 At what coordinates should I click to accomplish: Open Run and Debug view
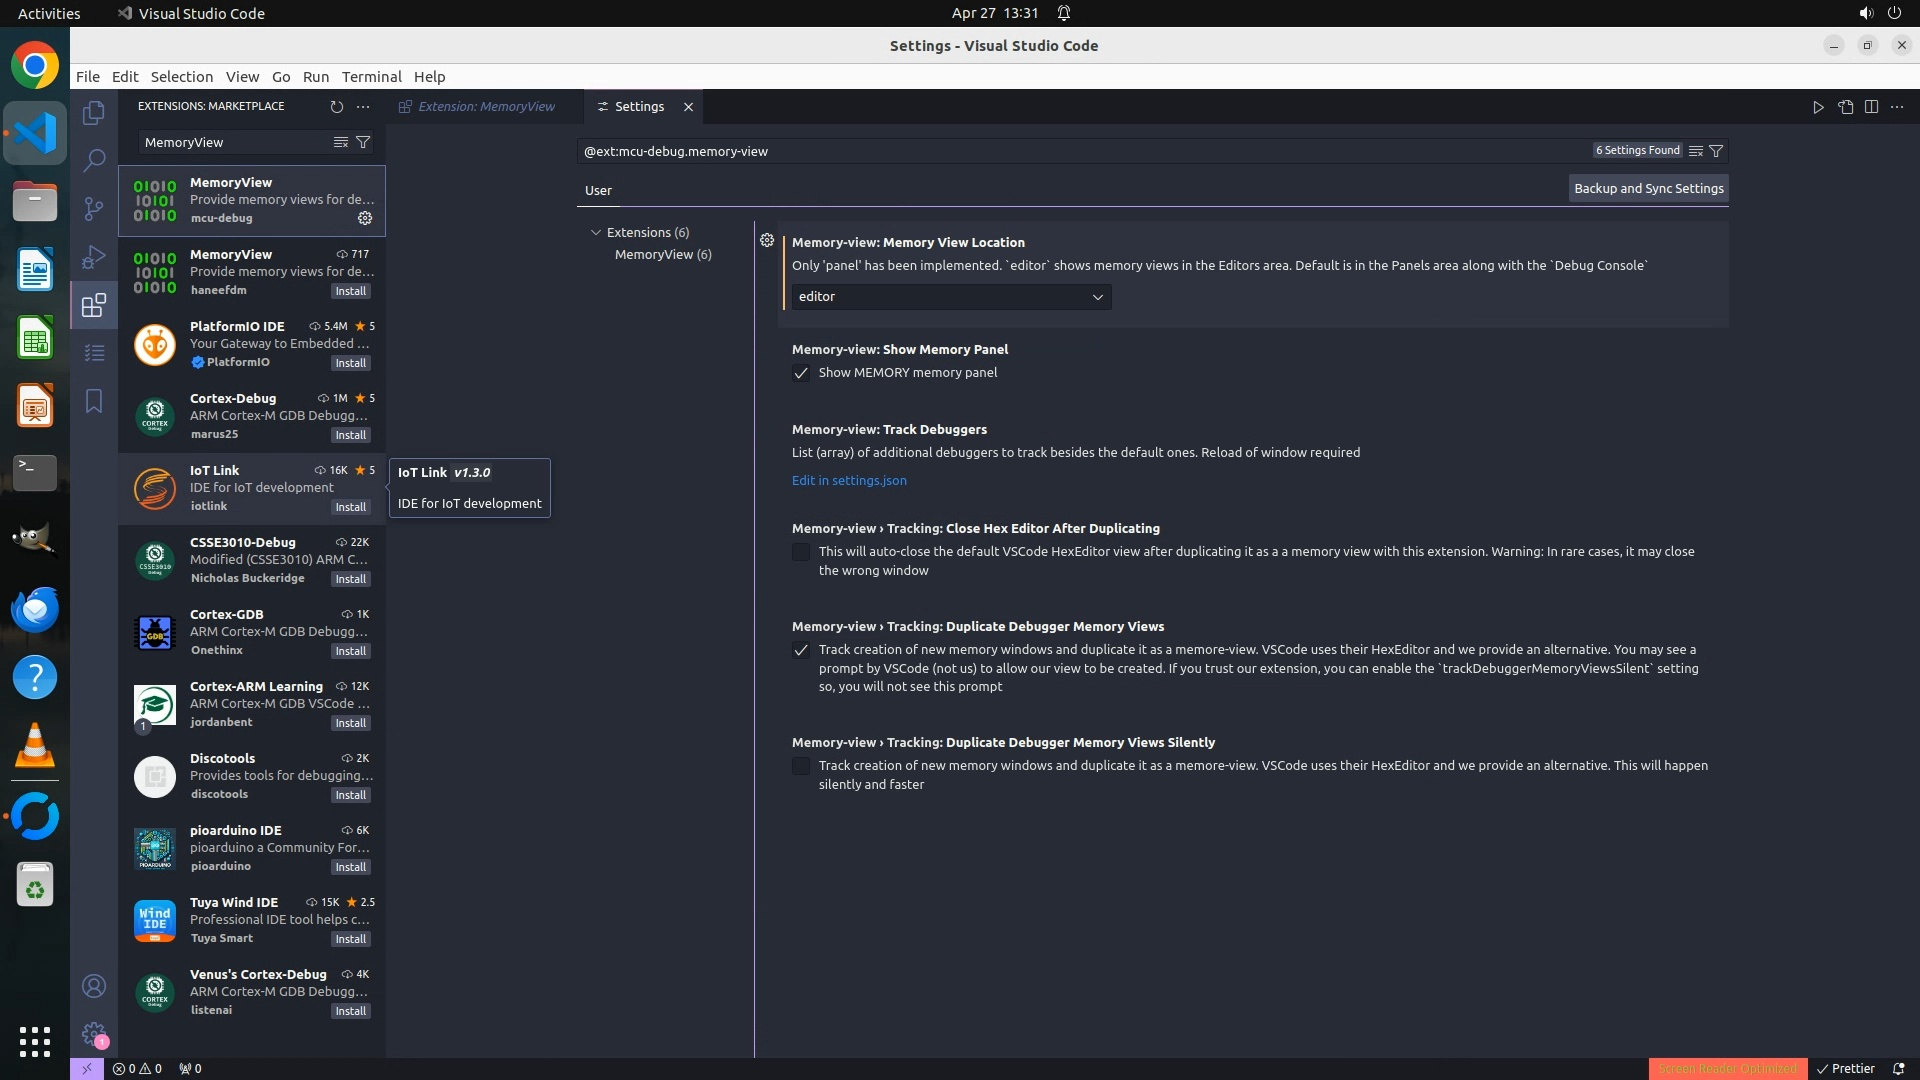94,257
